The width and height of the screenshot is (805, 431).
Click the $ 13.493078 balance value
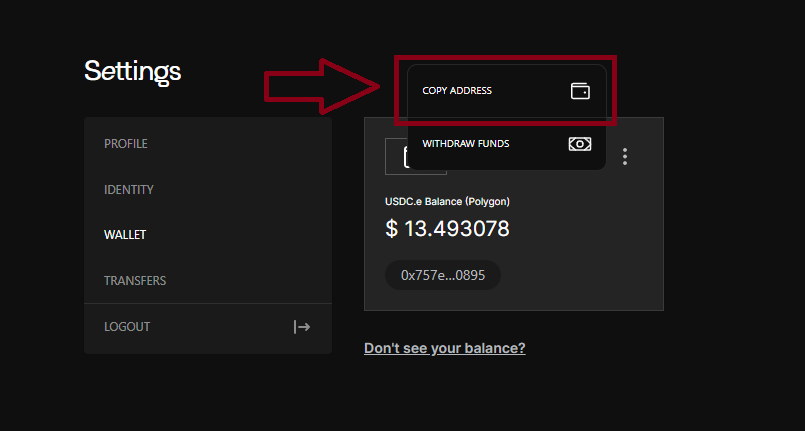447,228
